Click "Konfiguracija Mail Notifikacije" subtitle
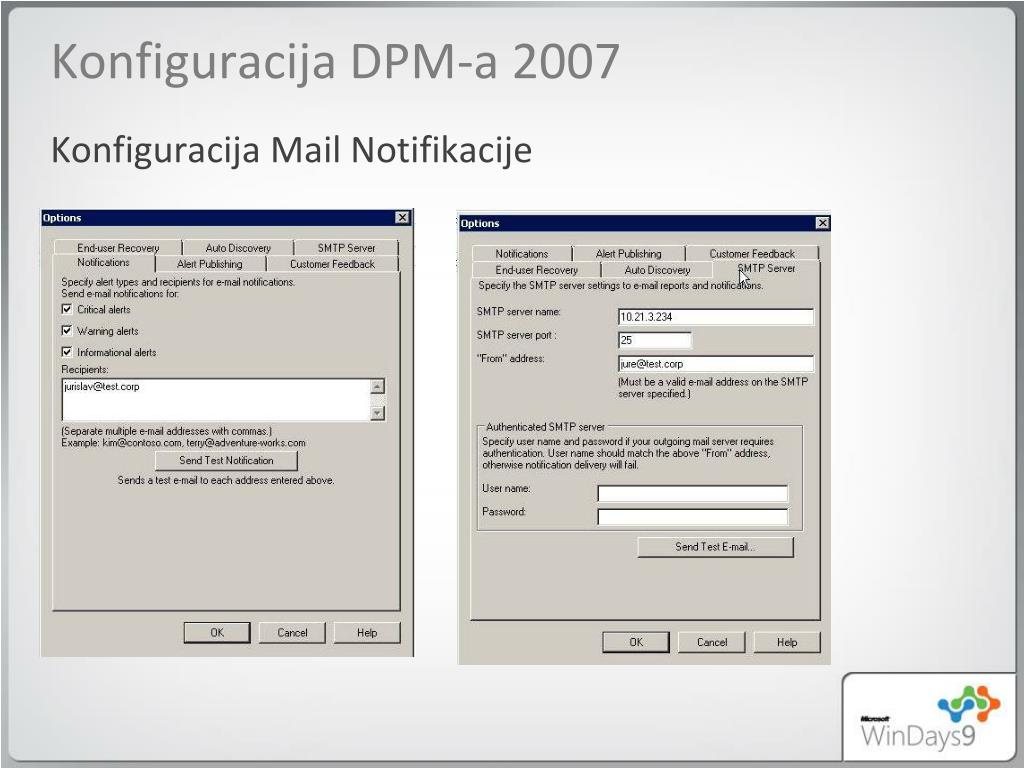The height and width of the screenshot is (768, 1024). pyautogui.click(x=291, y=150)
